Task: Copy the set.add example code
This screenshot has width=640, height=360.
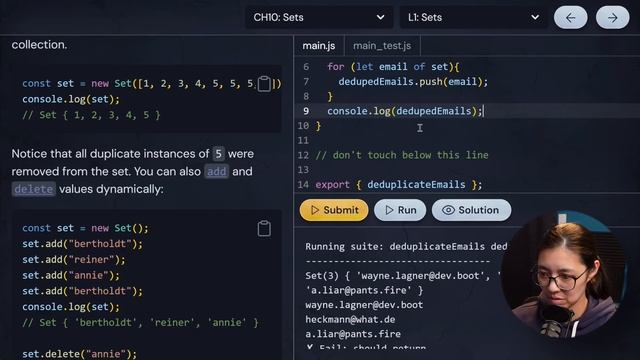Action: point(264,229)
